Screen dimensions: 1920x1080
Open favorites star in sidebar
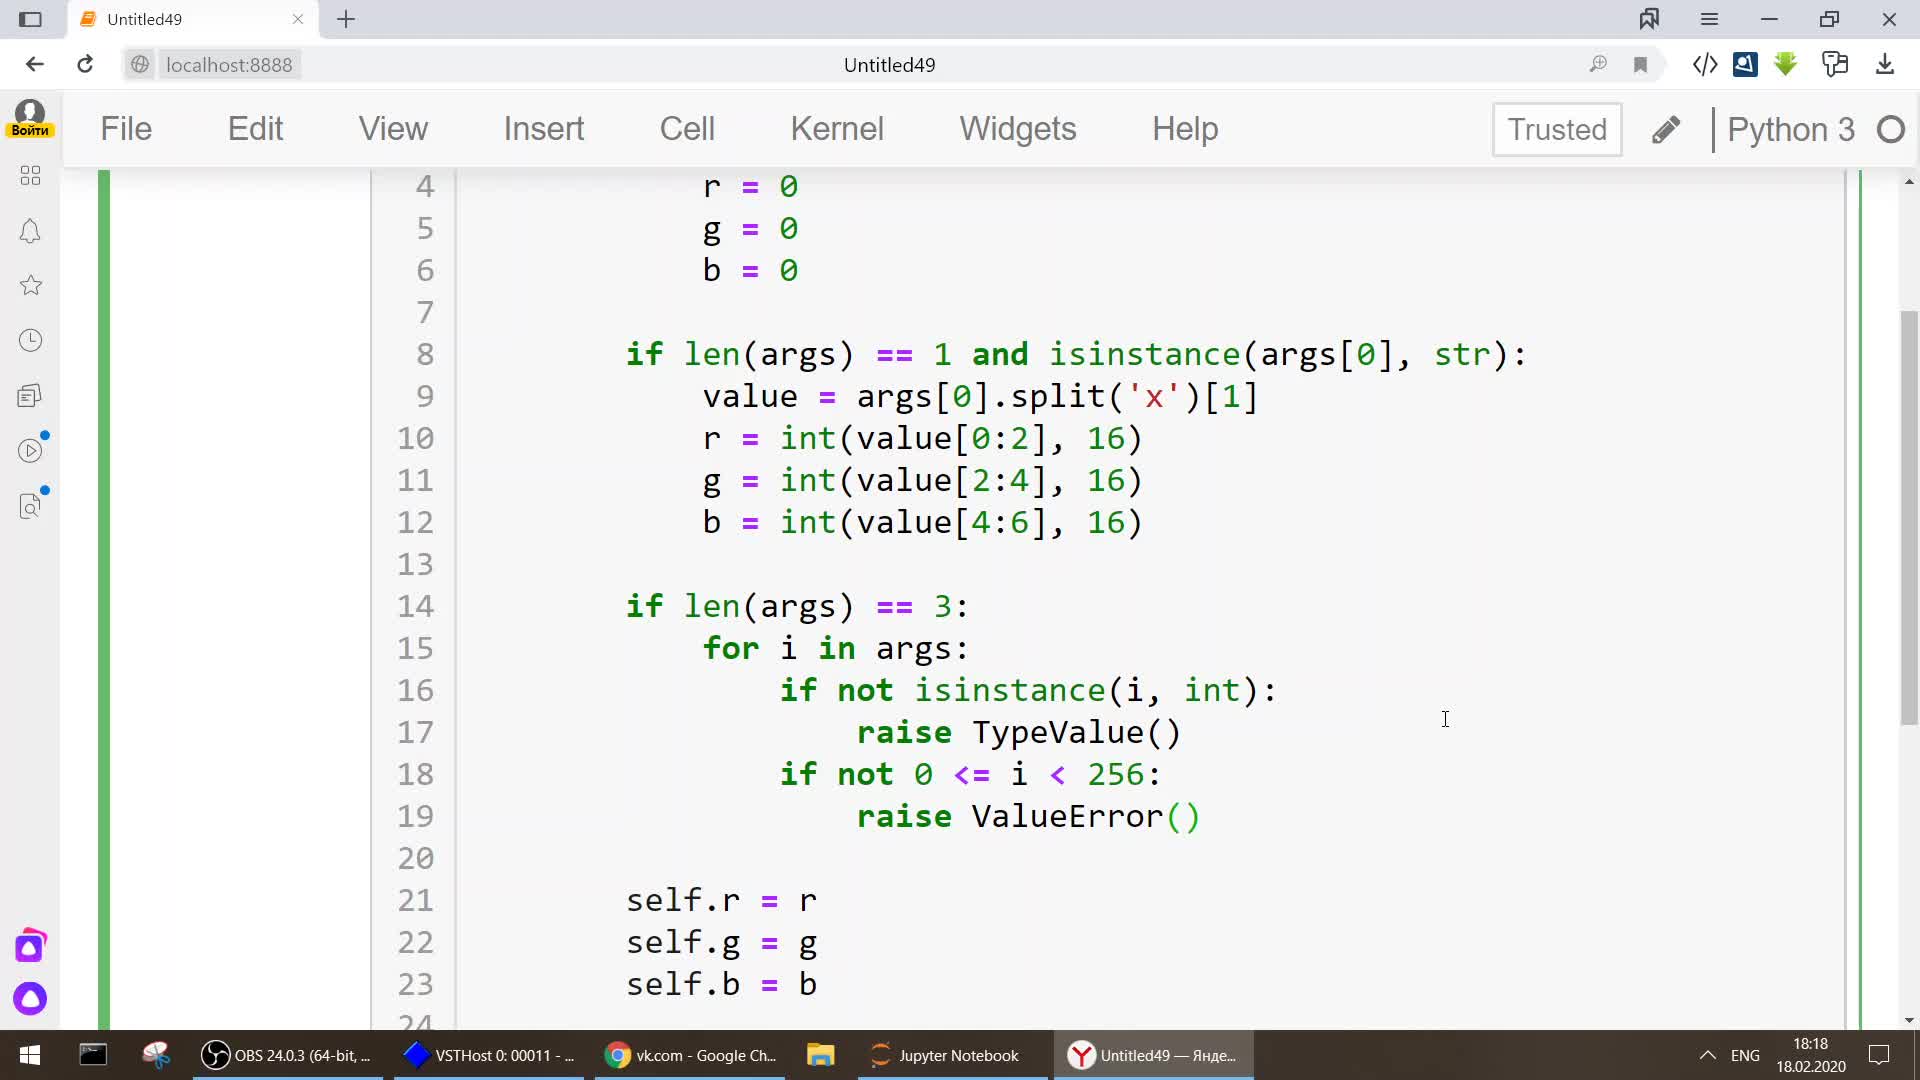click(30, 286)
